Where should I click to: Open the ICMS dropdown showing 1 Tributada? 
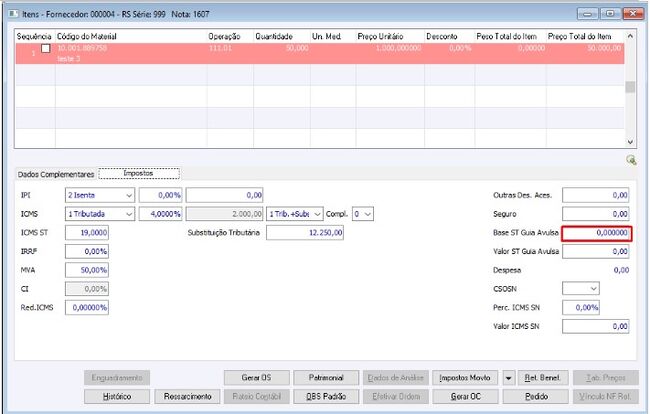click(x=100, y=214)
